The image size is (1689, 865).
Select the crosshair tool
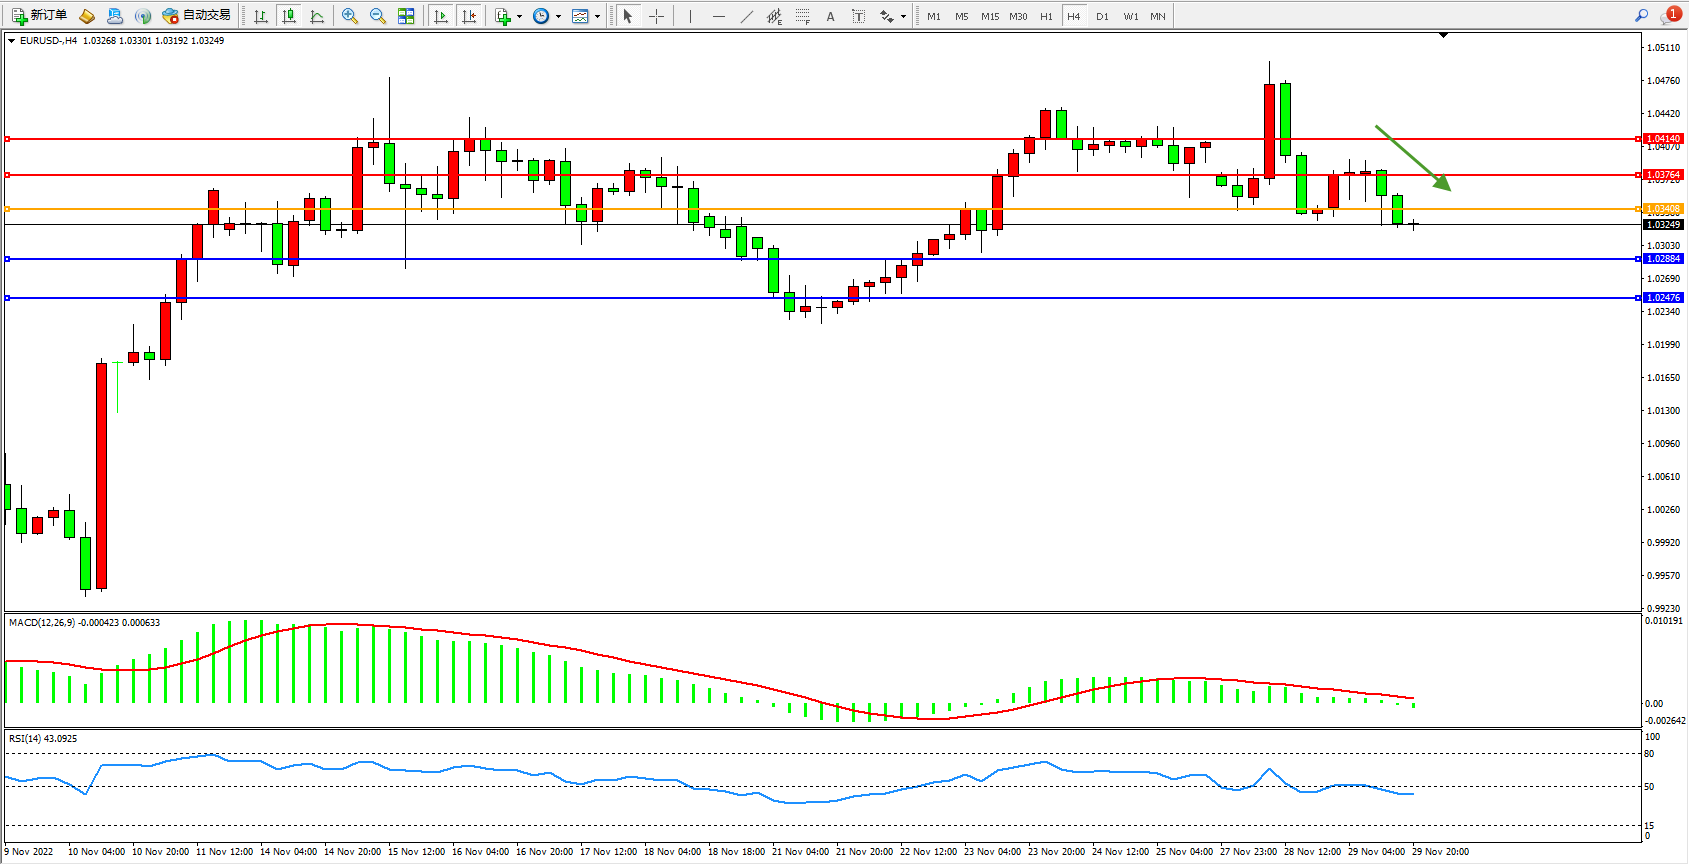tap(656, 16)
